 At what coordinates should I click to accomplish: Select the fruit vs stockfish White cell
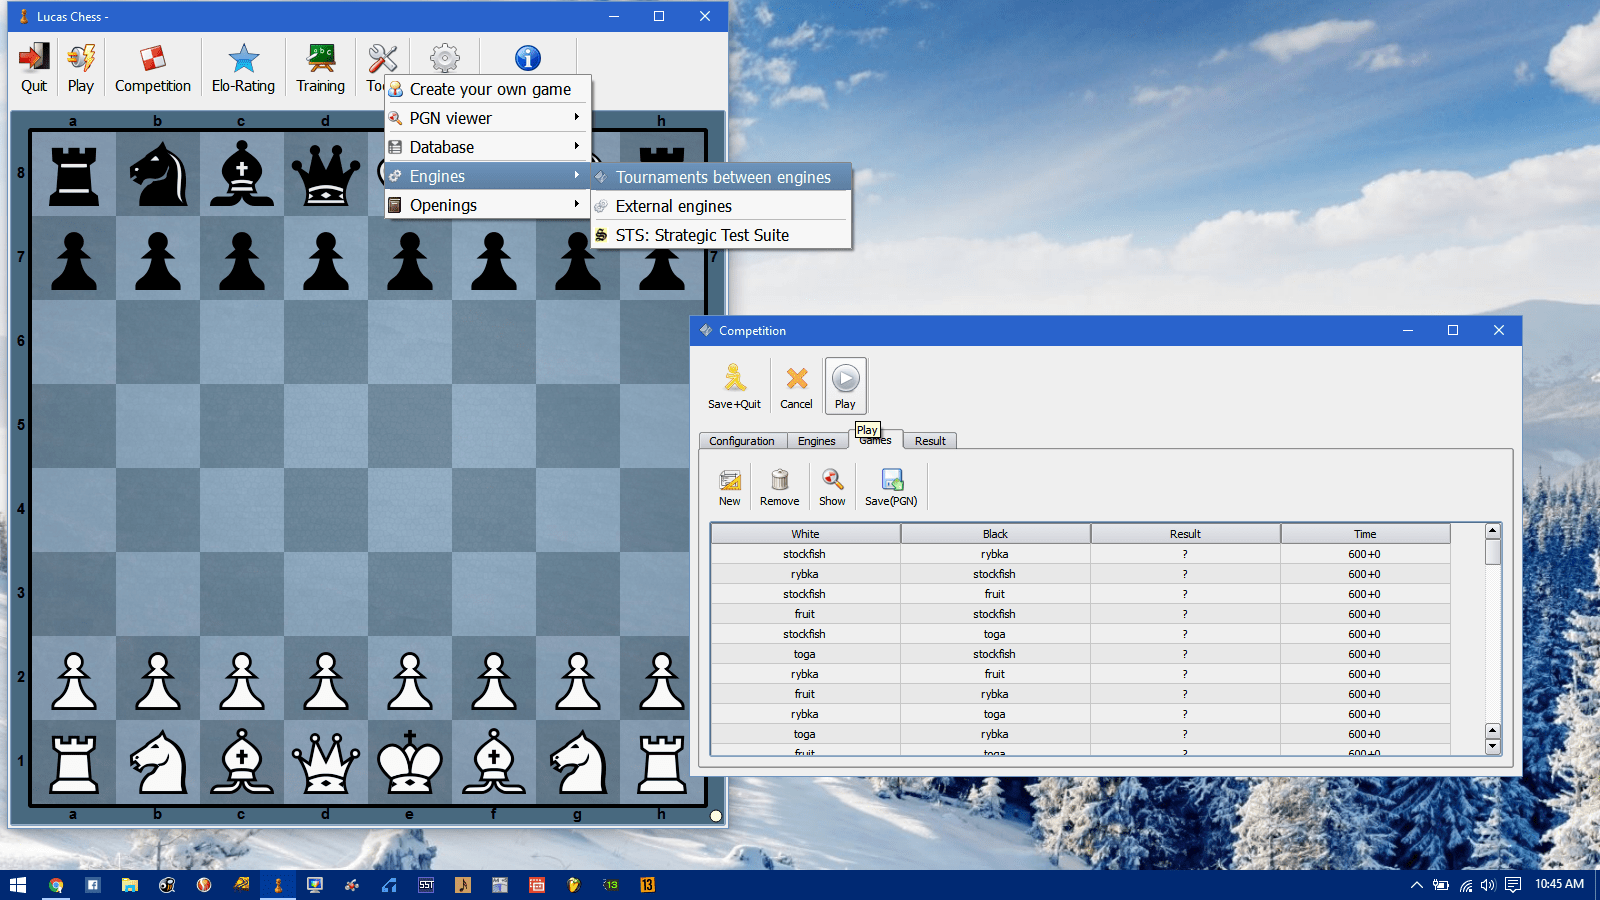click(805, 614)
